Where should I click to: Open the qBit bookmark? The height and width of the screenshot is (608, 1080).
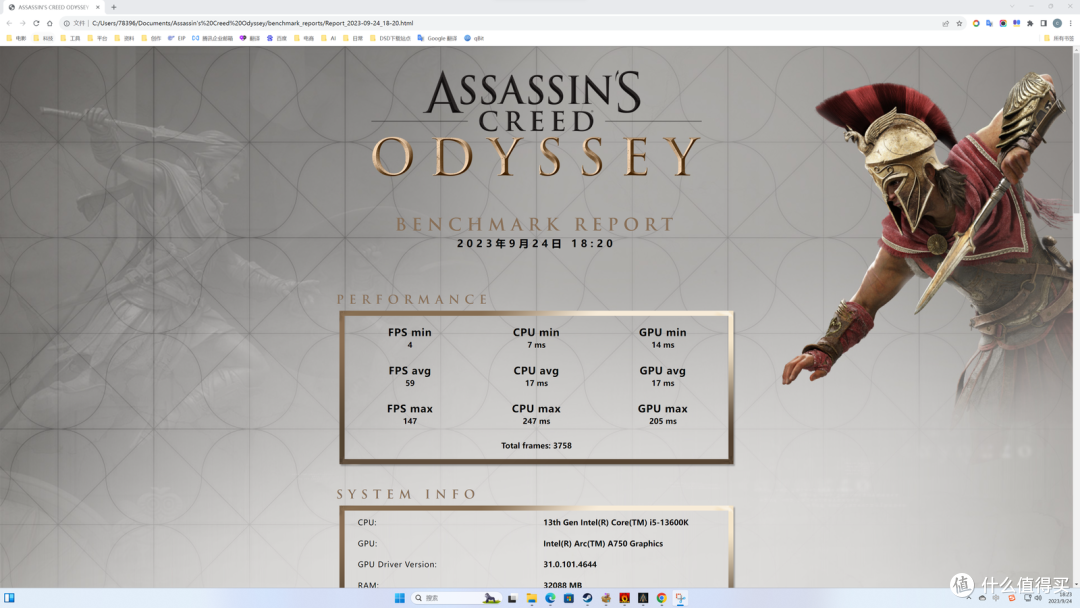(474, 38)
